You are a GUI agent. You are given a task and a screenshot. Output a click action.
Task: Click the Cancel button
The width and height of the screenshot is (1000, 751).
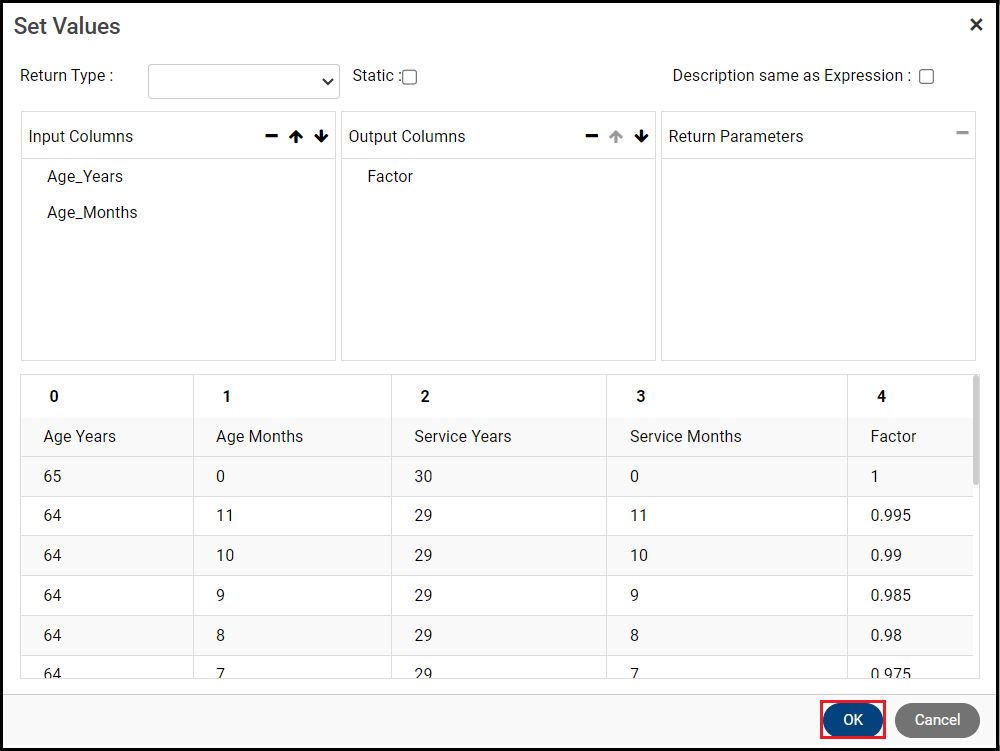point(937,720)
